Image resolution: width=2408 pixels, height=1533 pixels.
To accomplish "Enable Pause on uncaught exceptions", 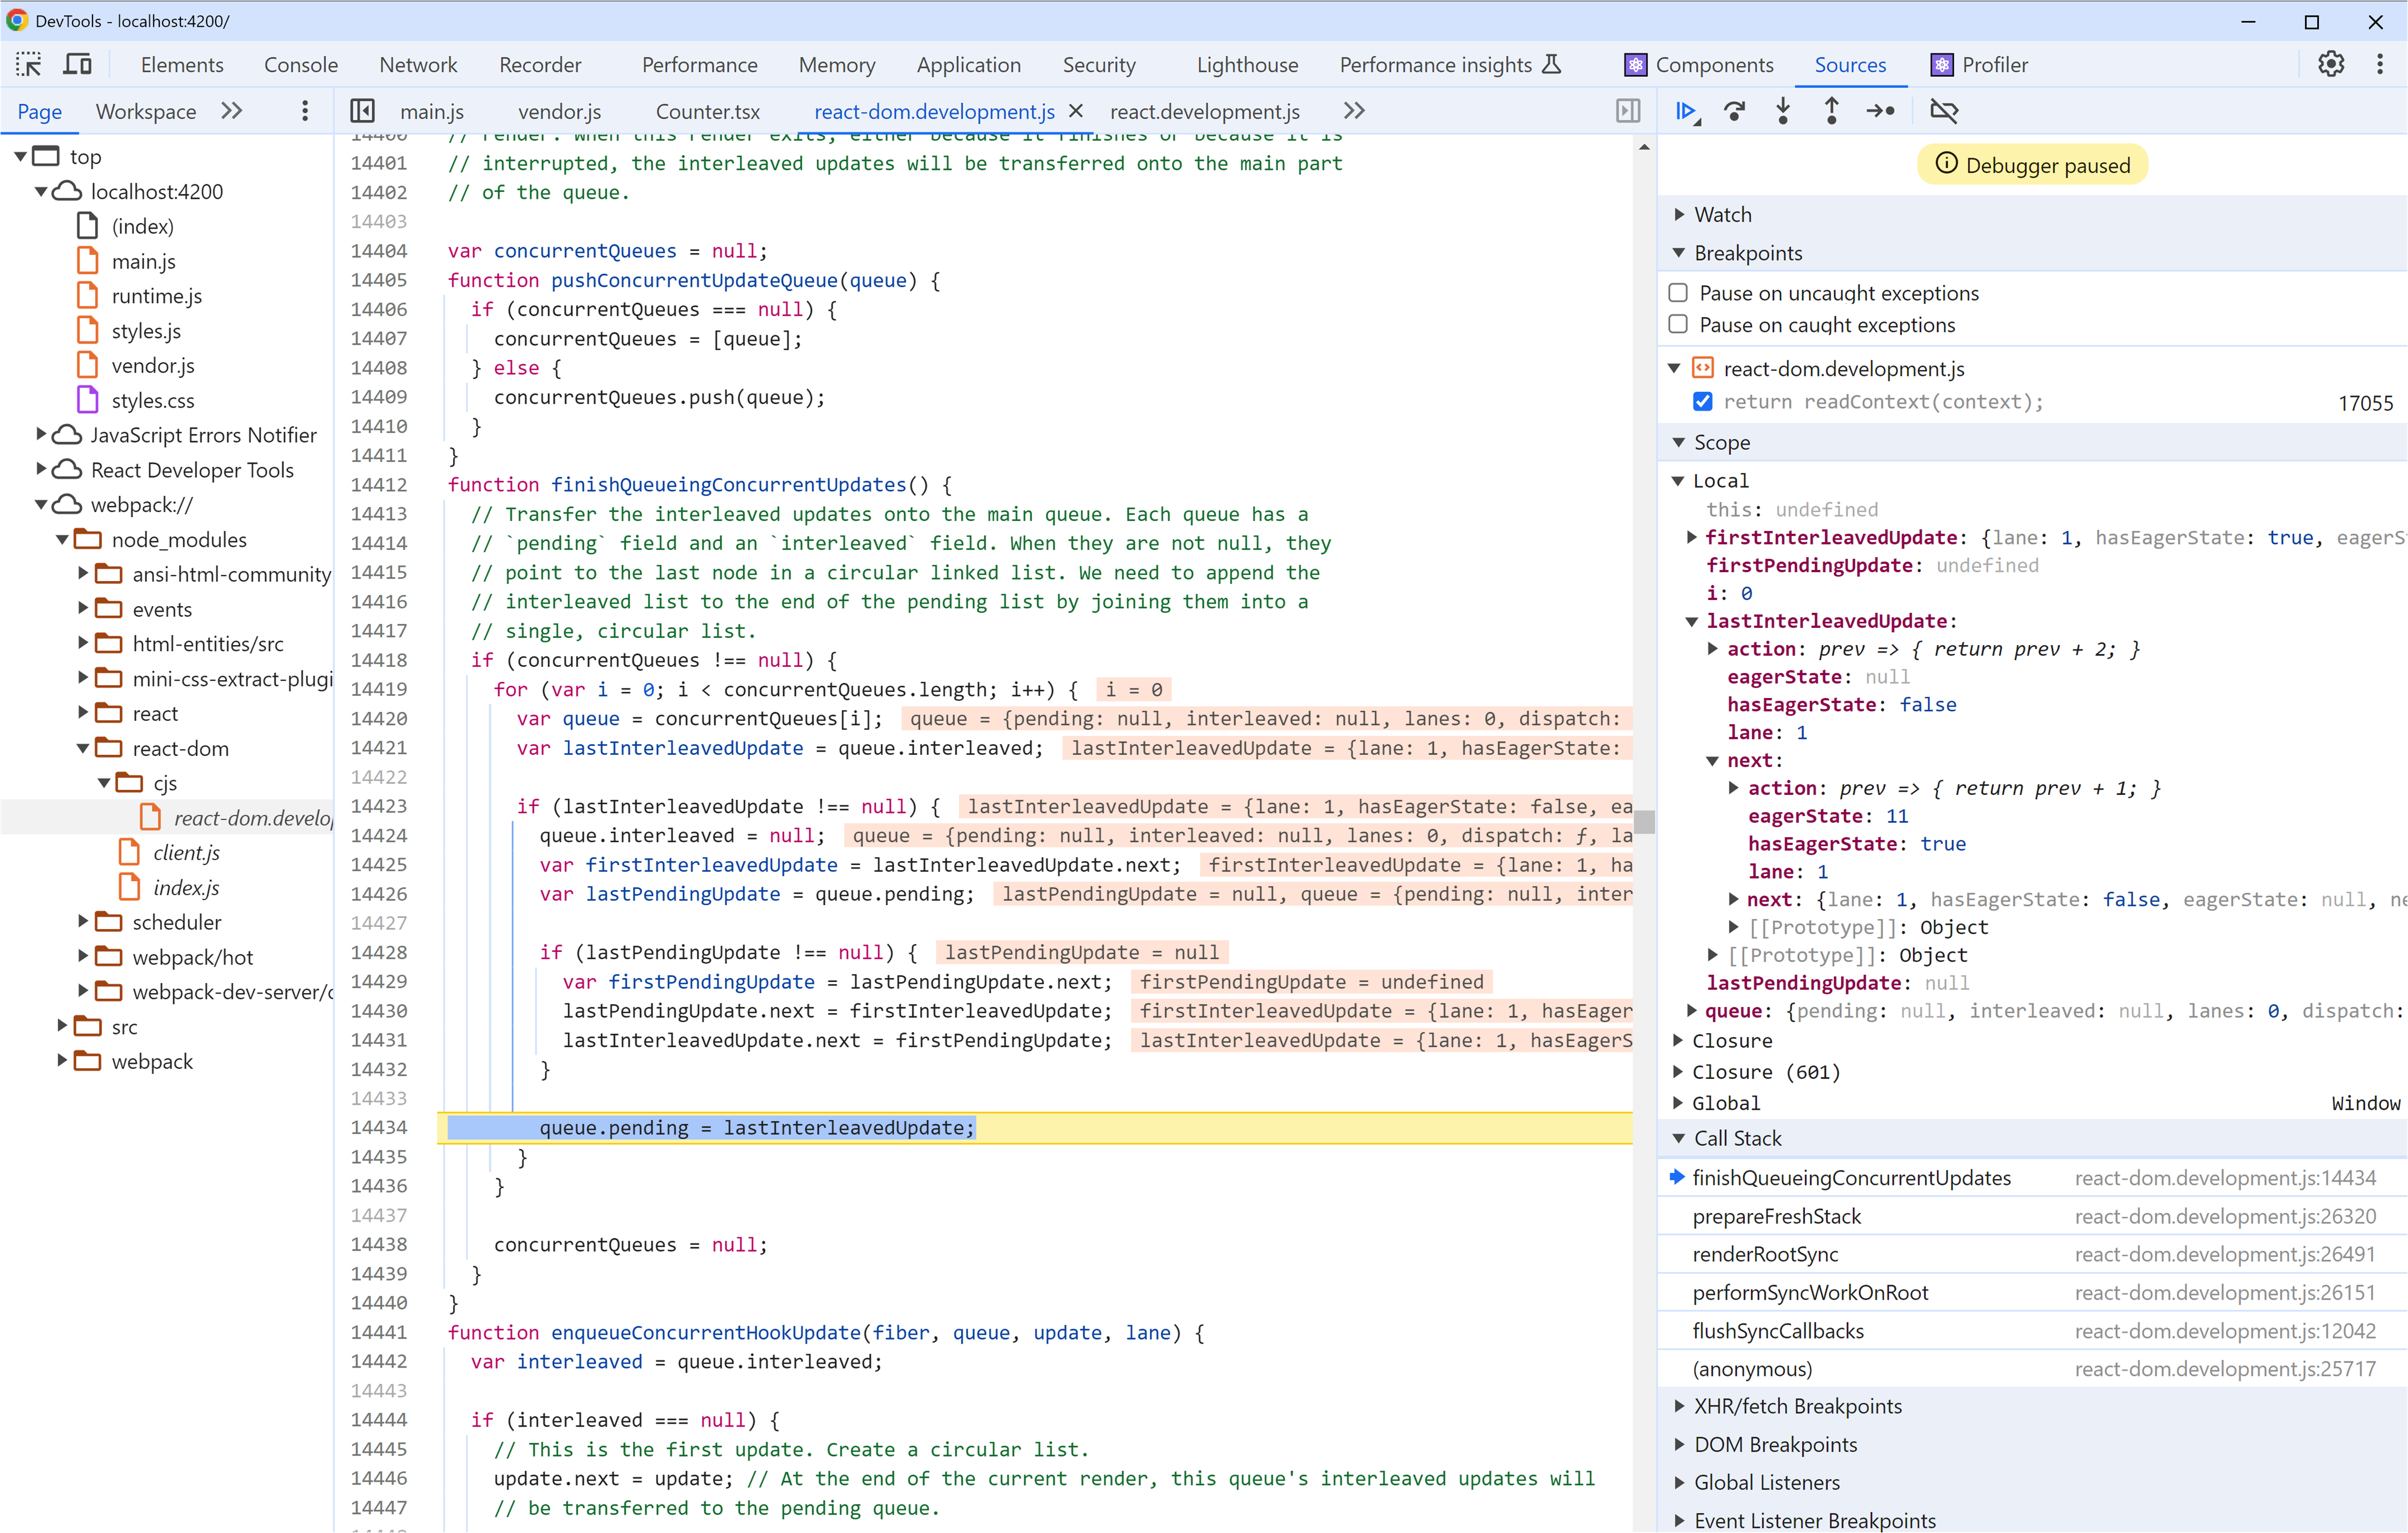I will (1679, 293).
